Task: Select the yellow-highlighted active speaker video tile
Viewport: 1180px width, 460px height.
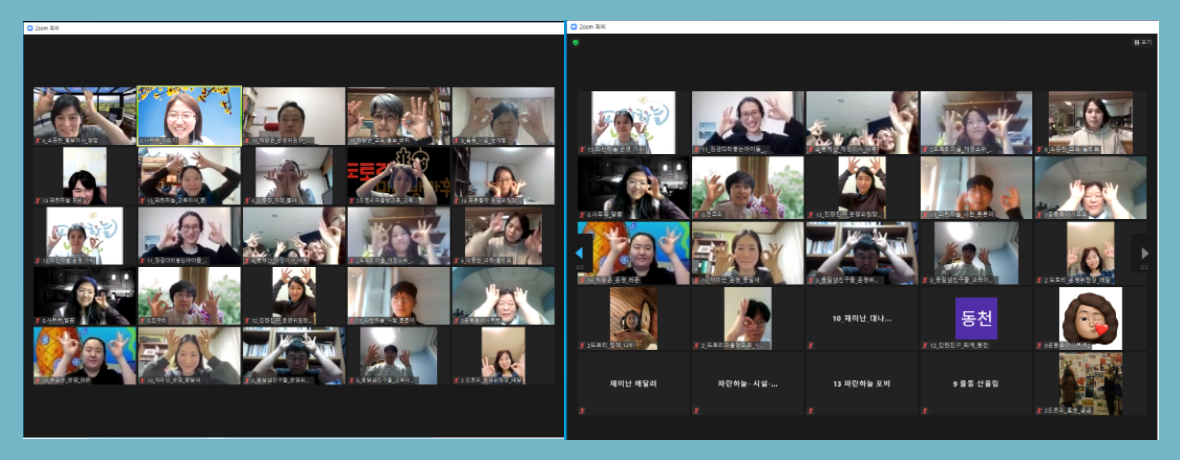Action: (189, 116)
